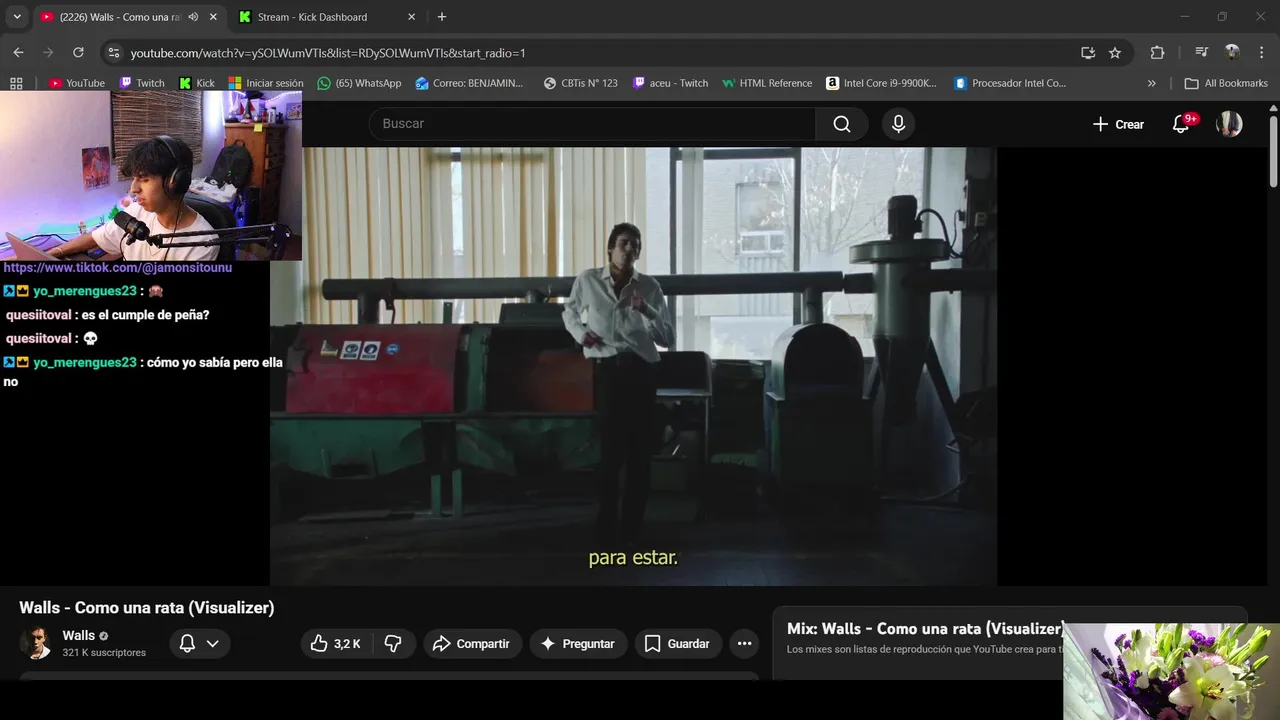Click '321 K suscriptores' text

coord(104,653)
